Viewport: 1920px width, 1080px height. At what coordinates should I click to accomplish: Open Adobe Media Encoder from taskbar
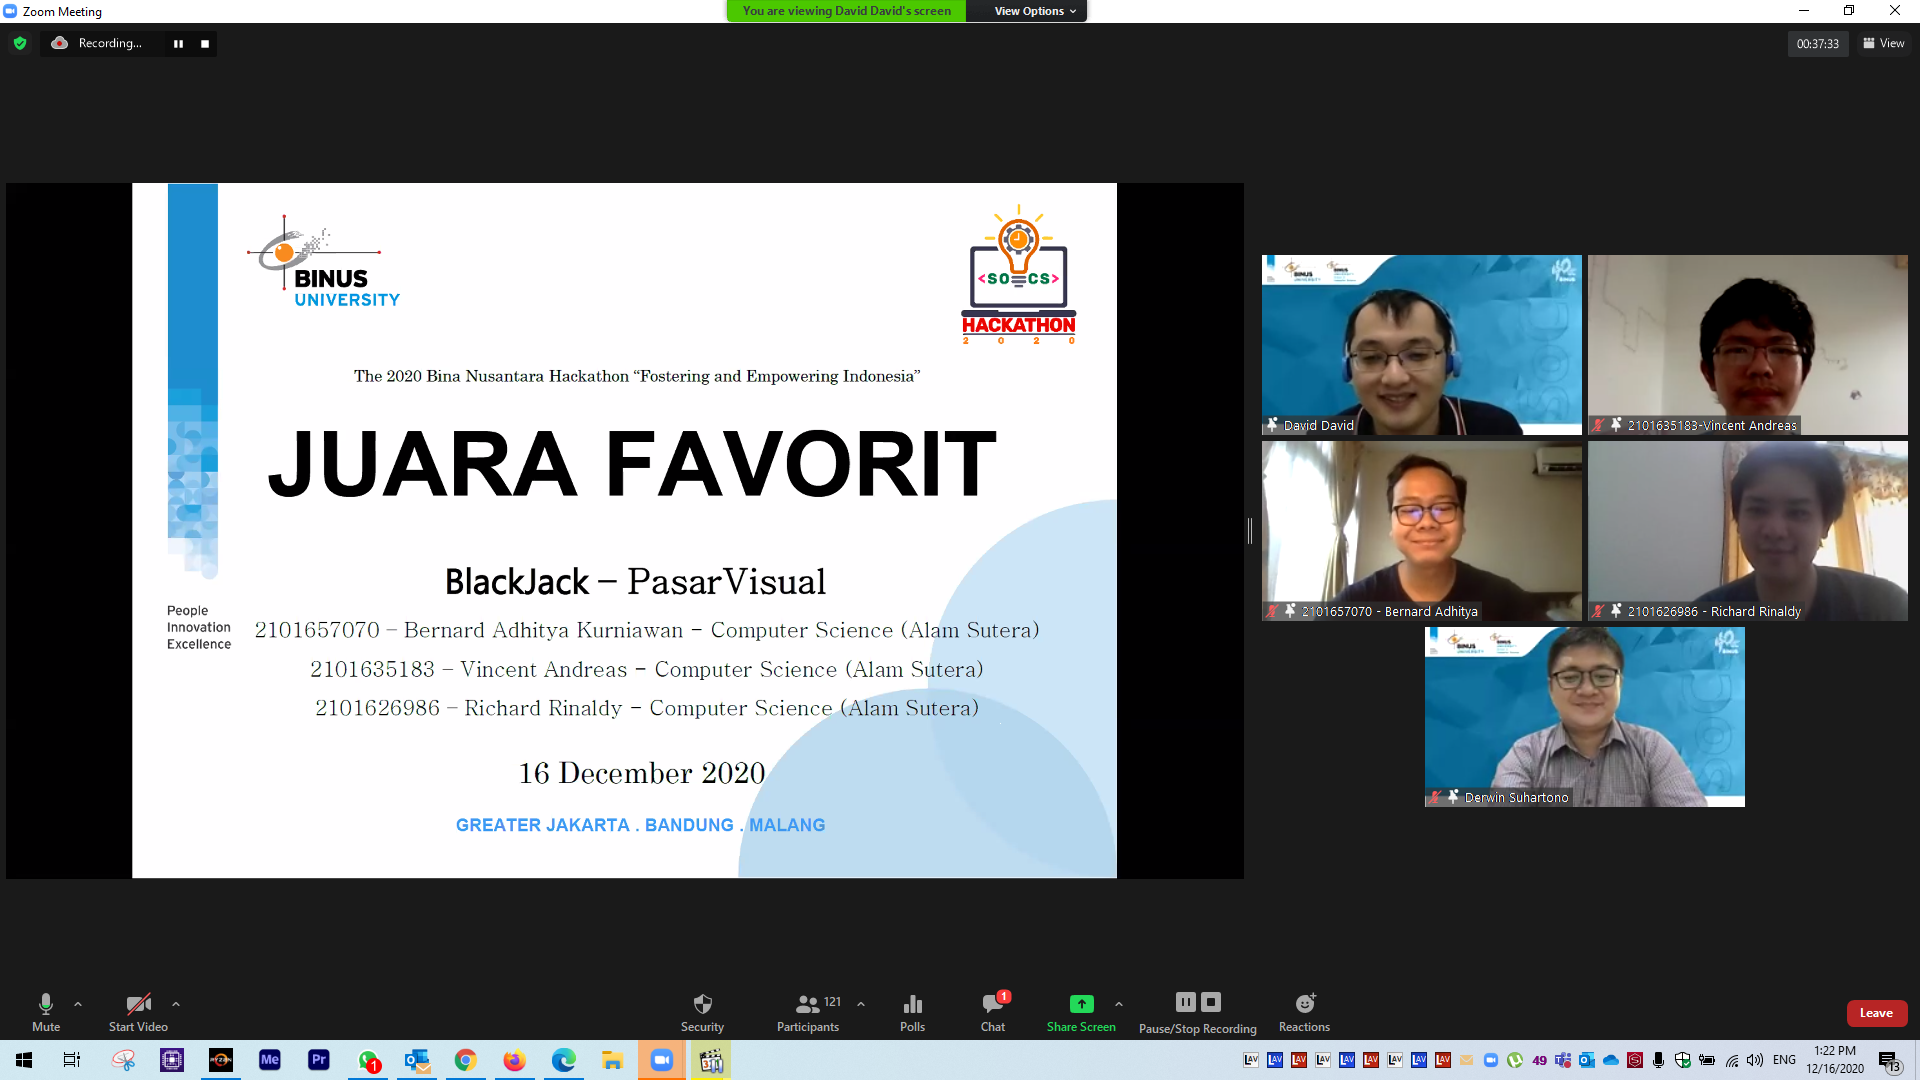(x=270, y=1060)
